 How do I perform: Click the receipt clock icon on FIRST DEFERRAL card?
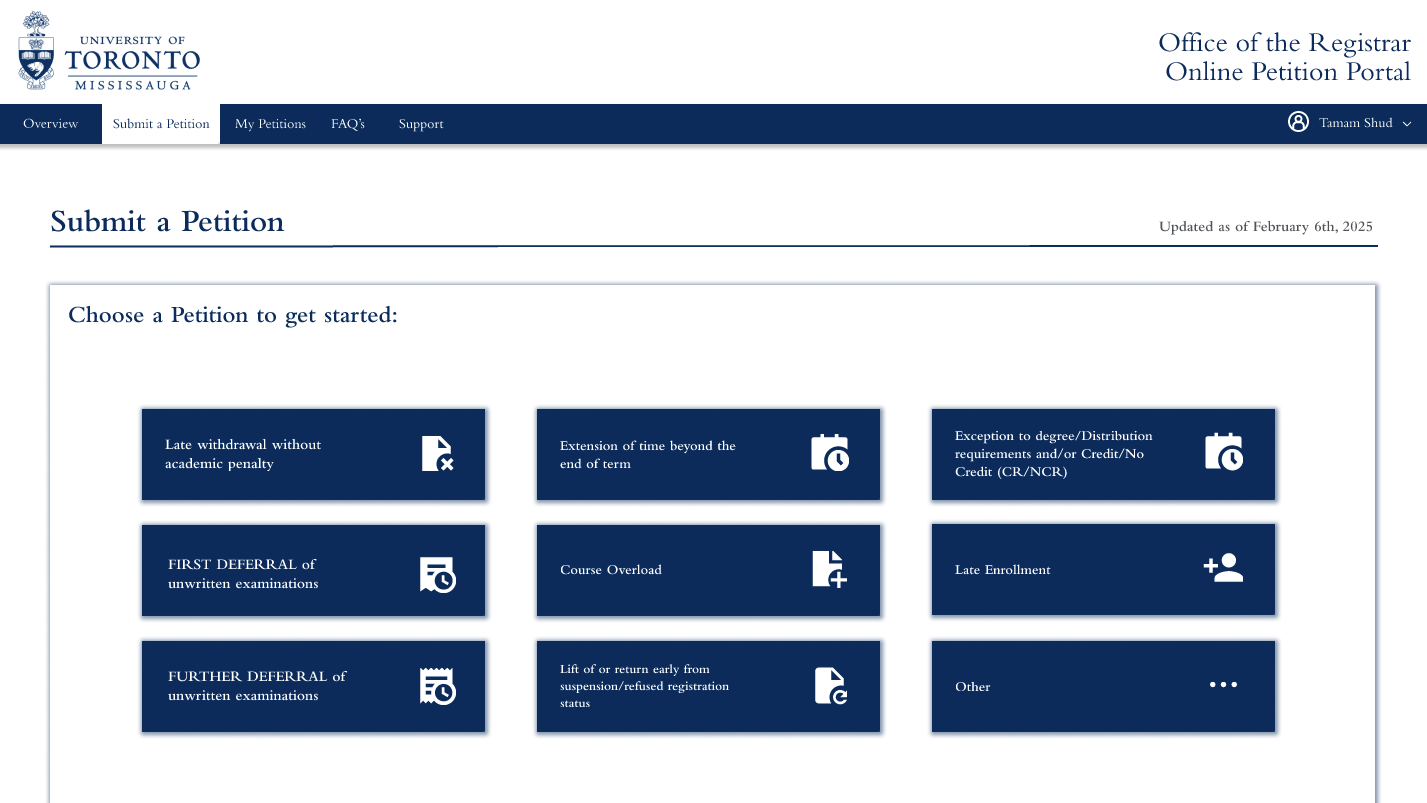point(437,574)
